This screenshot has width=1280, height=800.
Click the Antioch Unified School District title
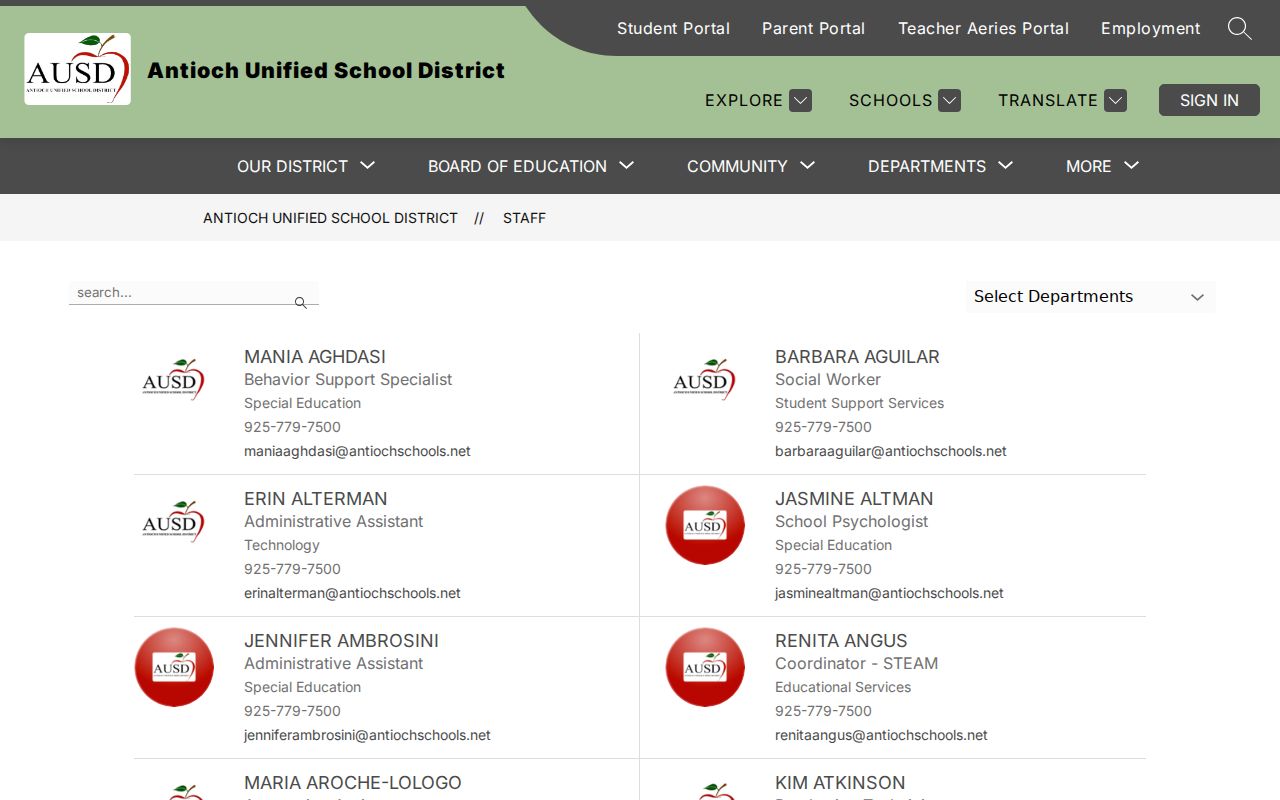click(326, 70)
